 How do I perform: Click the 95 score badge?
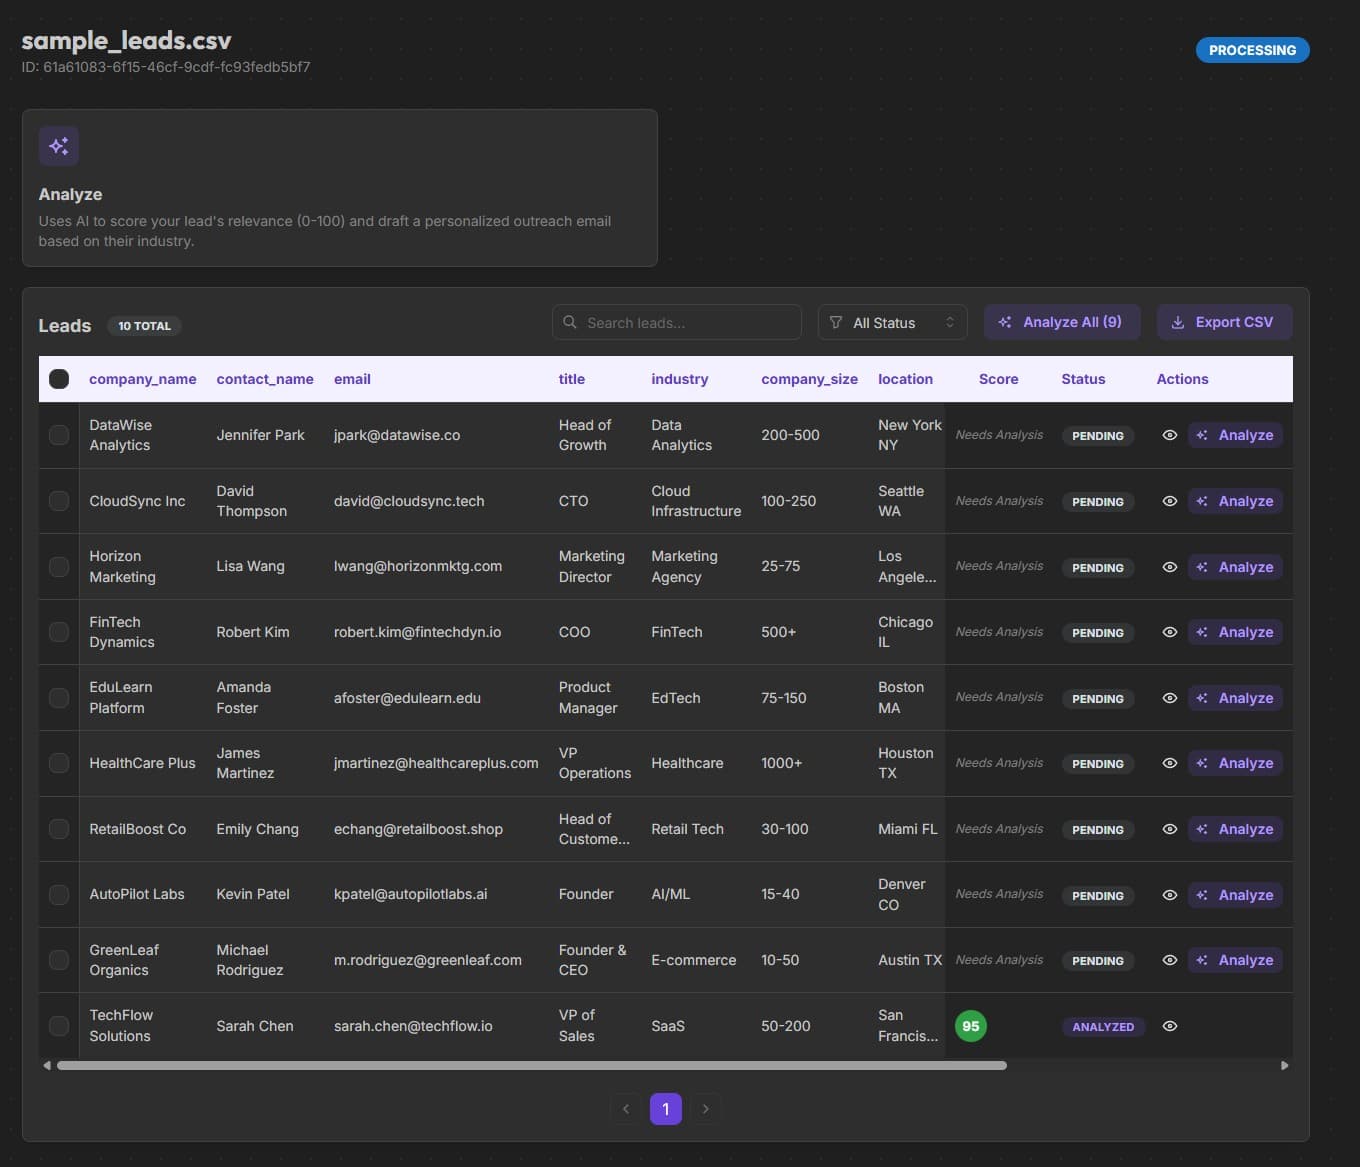pyautogui.click(x=970, y=1026)
